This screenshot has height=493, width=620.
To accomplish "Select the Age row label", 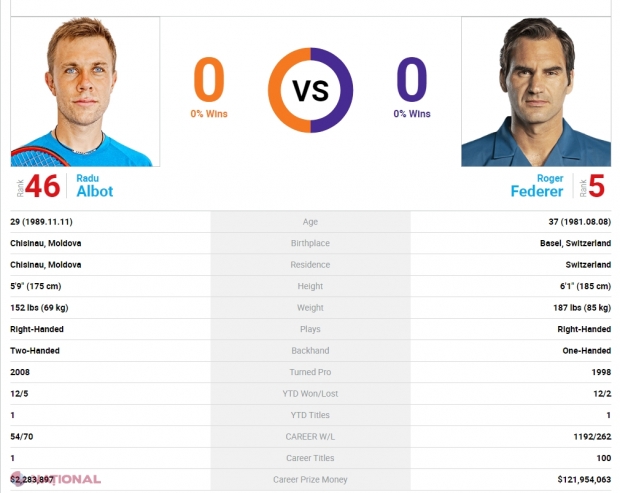I will 310,222.
